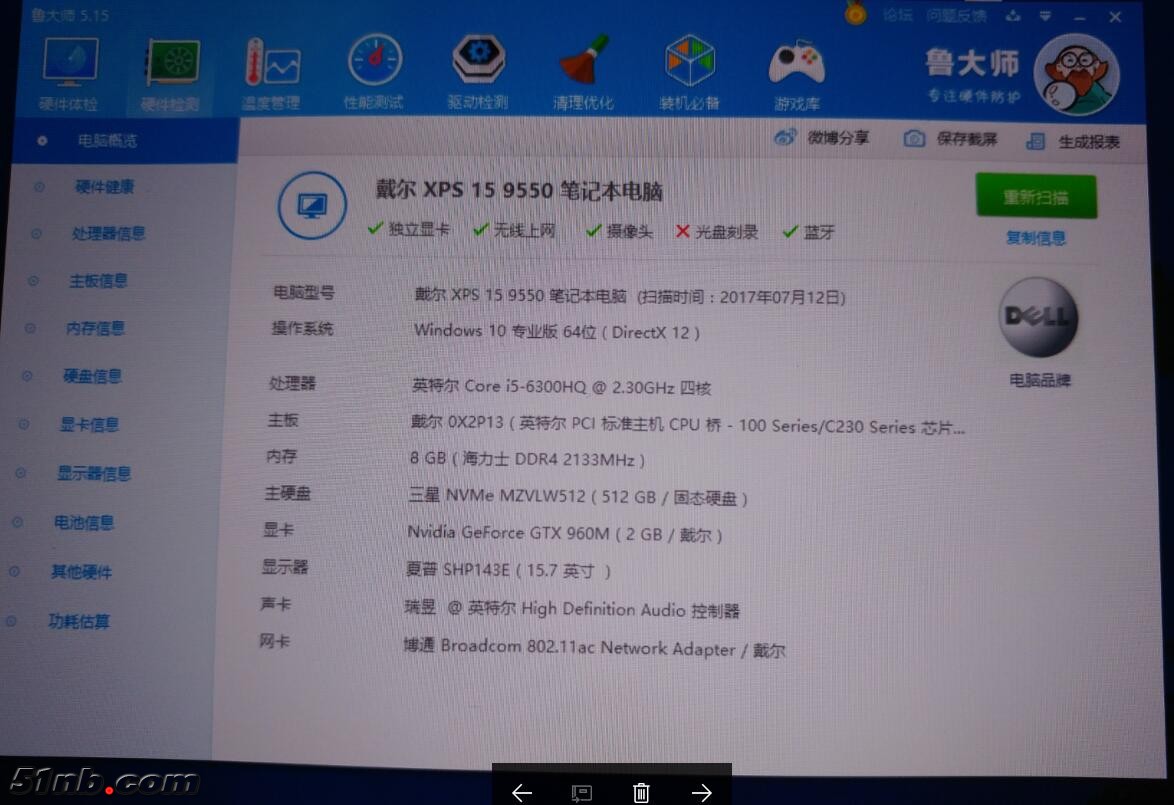Click the trash delete icon at the bottom

(641, 792)
